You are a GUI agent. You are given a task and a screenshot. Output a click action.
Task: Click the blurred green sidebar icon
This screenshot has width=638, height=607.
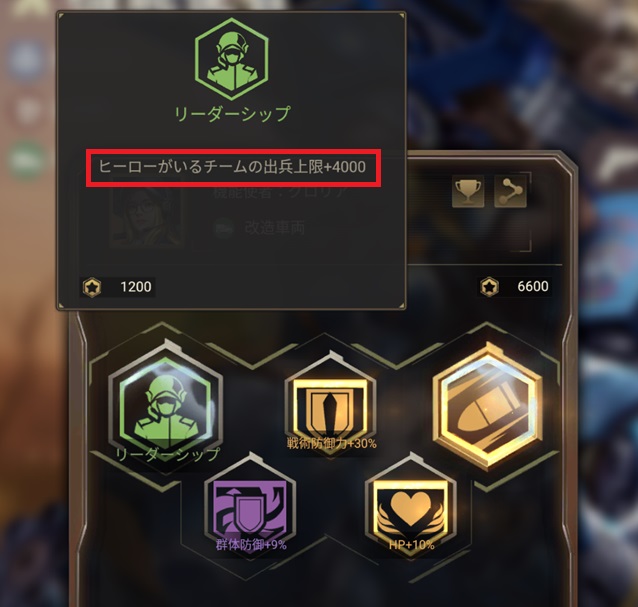click(x=26, y=162)
